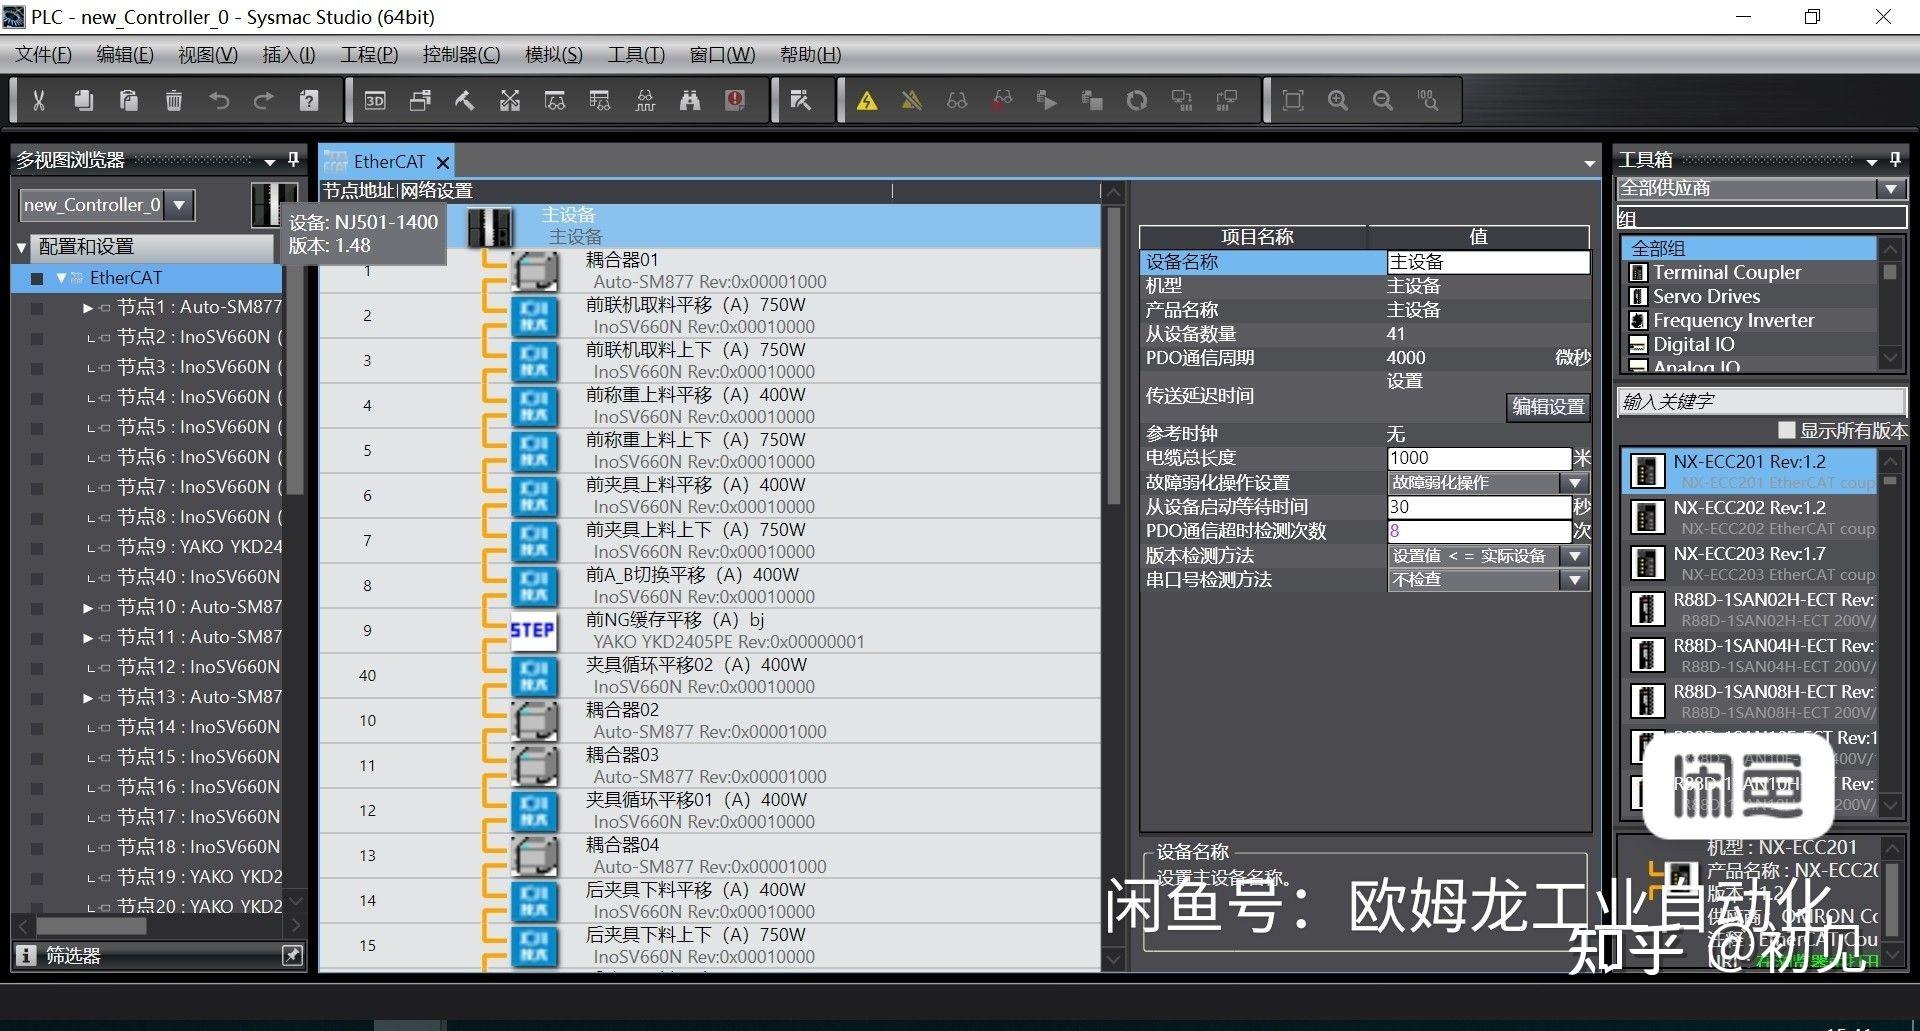Click the Paste toolbar icon
1920x1031 pixels.
coord(128,100)
